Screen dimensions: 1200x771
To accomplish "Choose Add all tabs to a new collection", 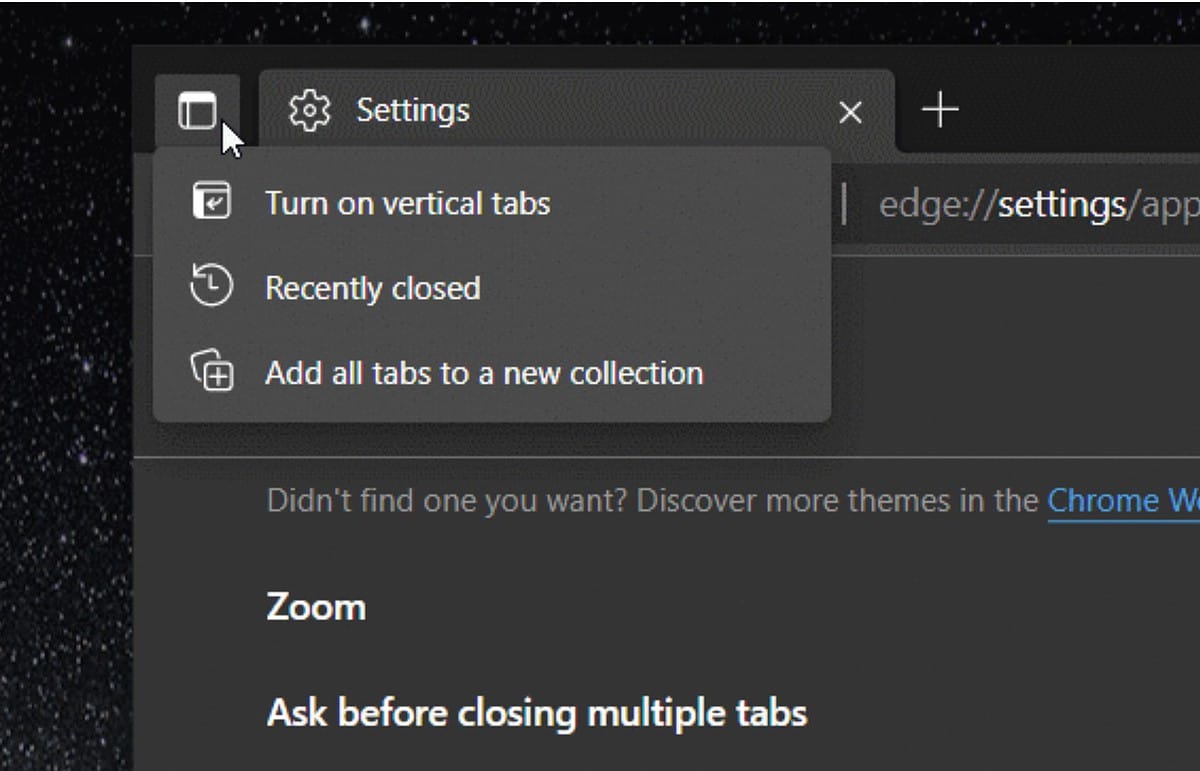I will click(x=484, y=372).
